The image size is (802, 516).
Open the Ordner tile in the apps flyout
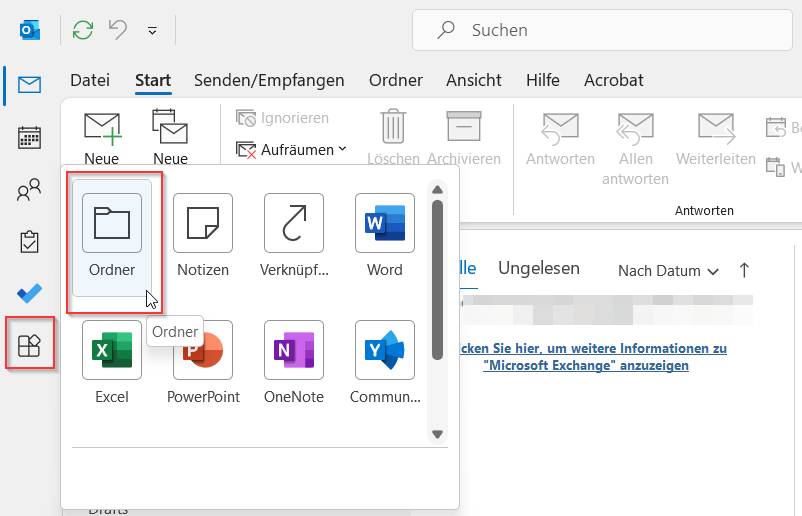(112, 237)
